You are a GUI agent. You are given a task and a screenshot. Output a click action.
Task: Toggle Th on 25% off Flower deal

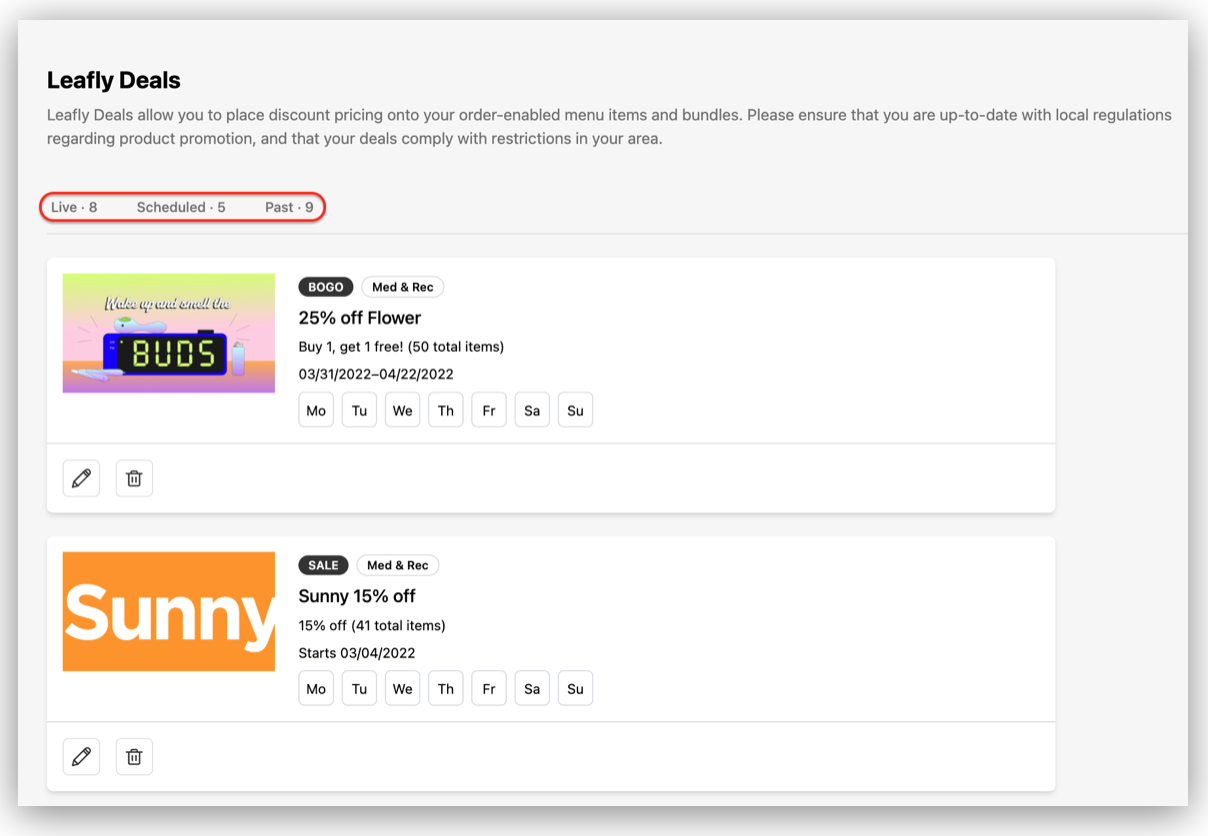(x=446, y=410)
